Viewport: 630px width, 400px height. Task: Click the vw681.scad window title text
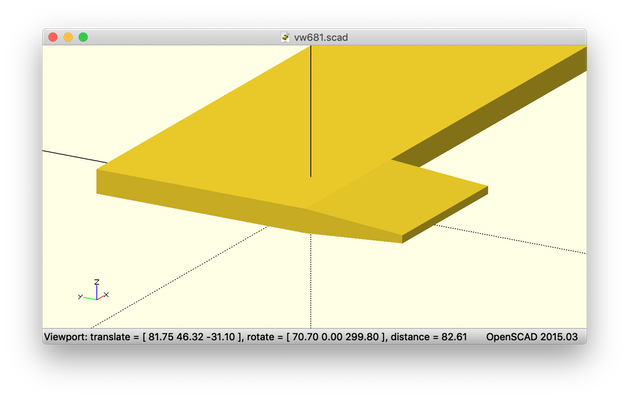point(321,37)
